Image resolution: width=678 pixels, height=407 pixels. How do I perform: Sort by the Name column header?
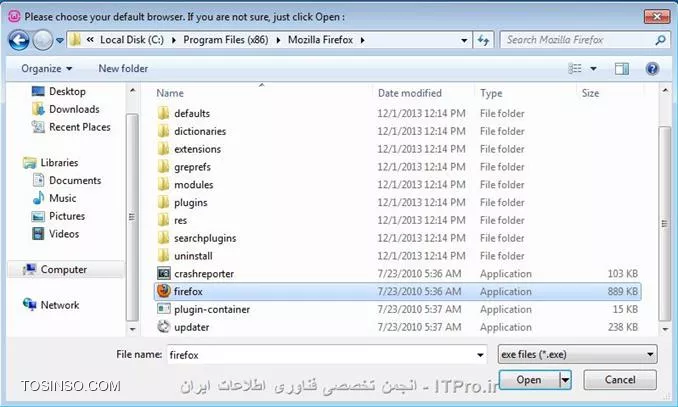[x=170, y=93]
